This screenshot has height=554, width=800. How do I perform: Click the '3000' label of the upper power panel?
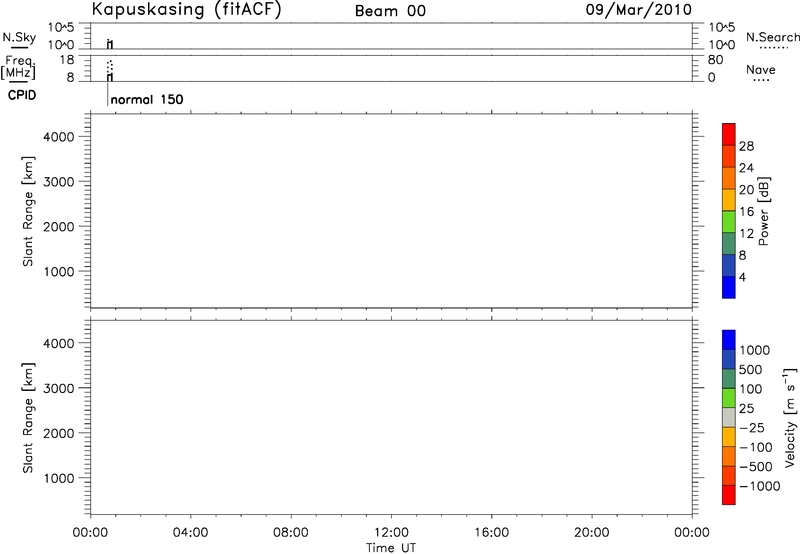[x=59, y=182]
